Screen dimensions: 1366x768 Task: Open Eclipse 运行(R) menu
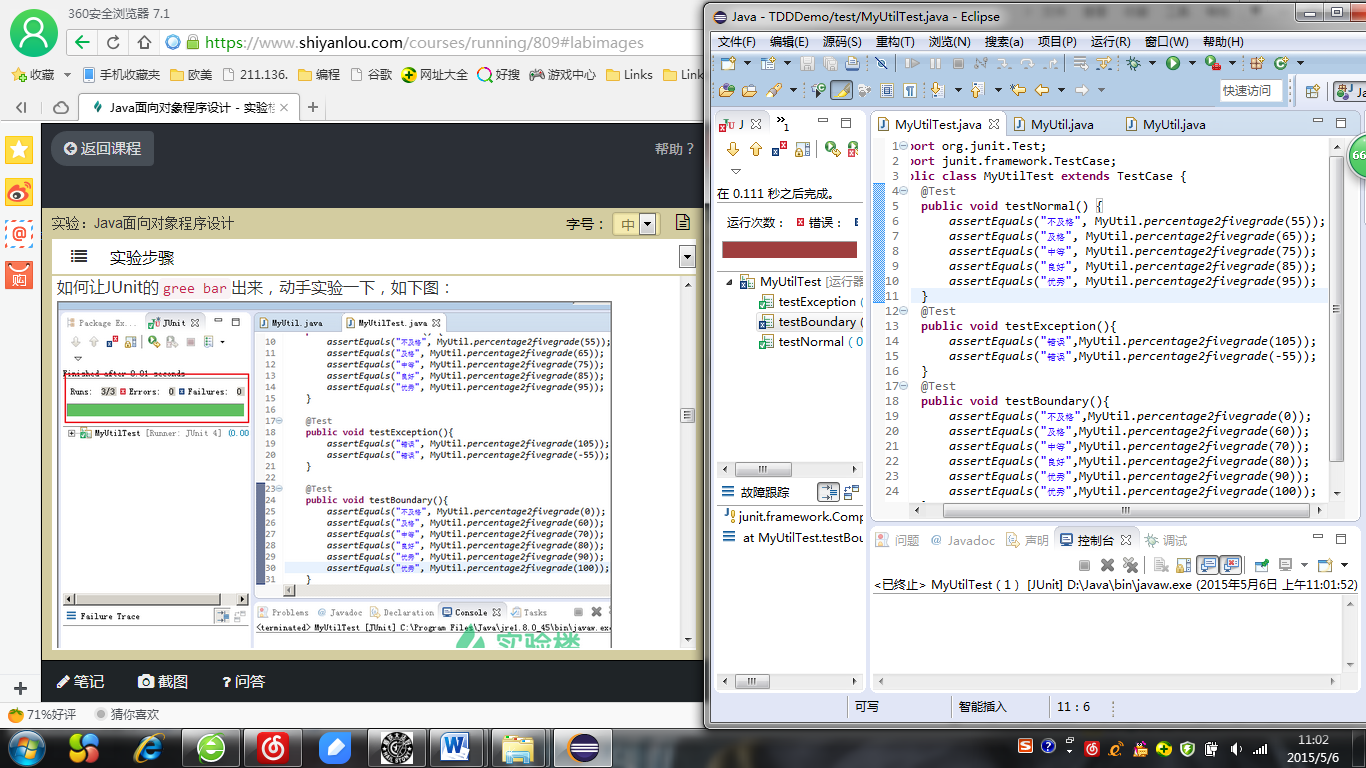click(x=1110, y=42)
